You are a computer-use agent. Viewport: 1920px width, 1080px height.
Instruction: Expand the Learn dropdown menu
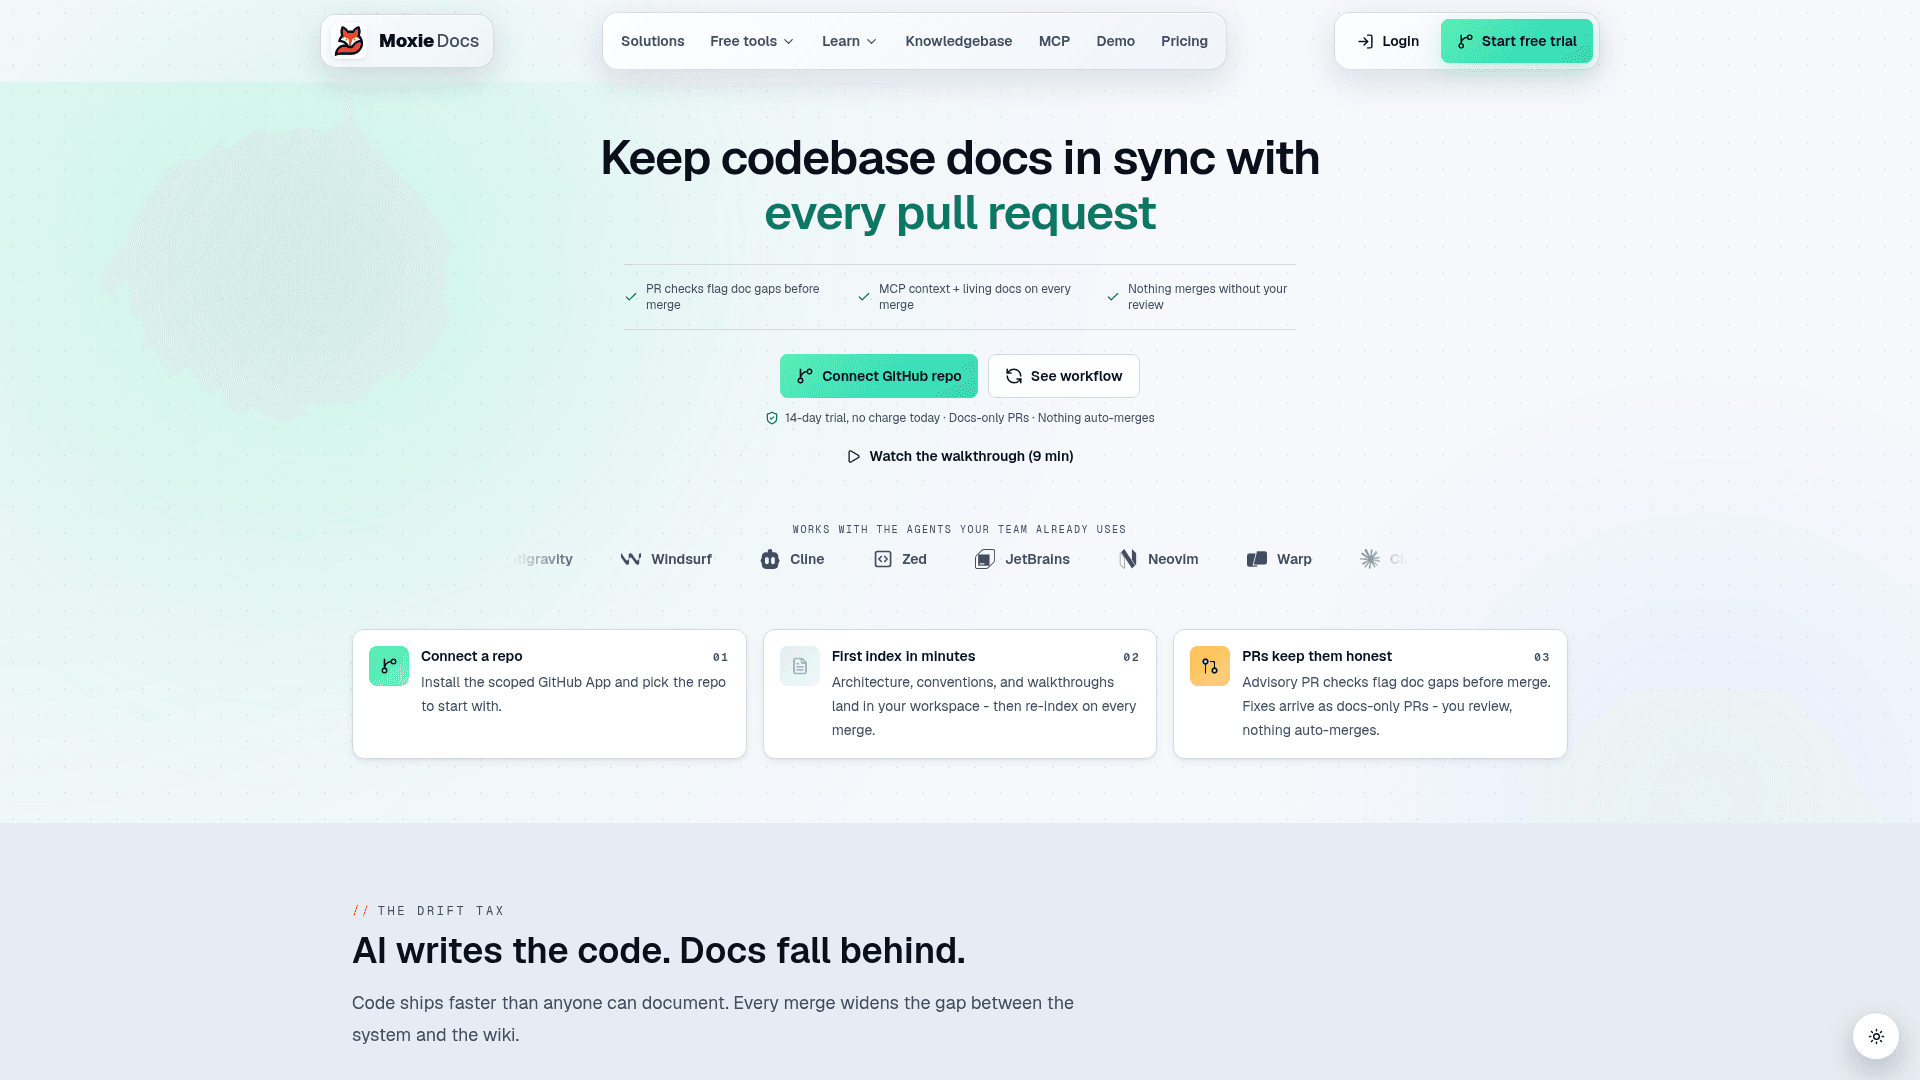click(849, 41)
